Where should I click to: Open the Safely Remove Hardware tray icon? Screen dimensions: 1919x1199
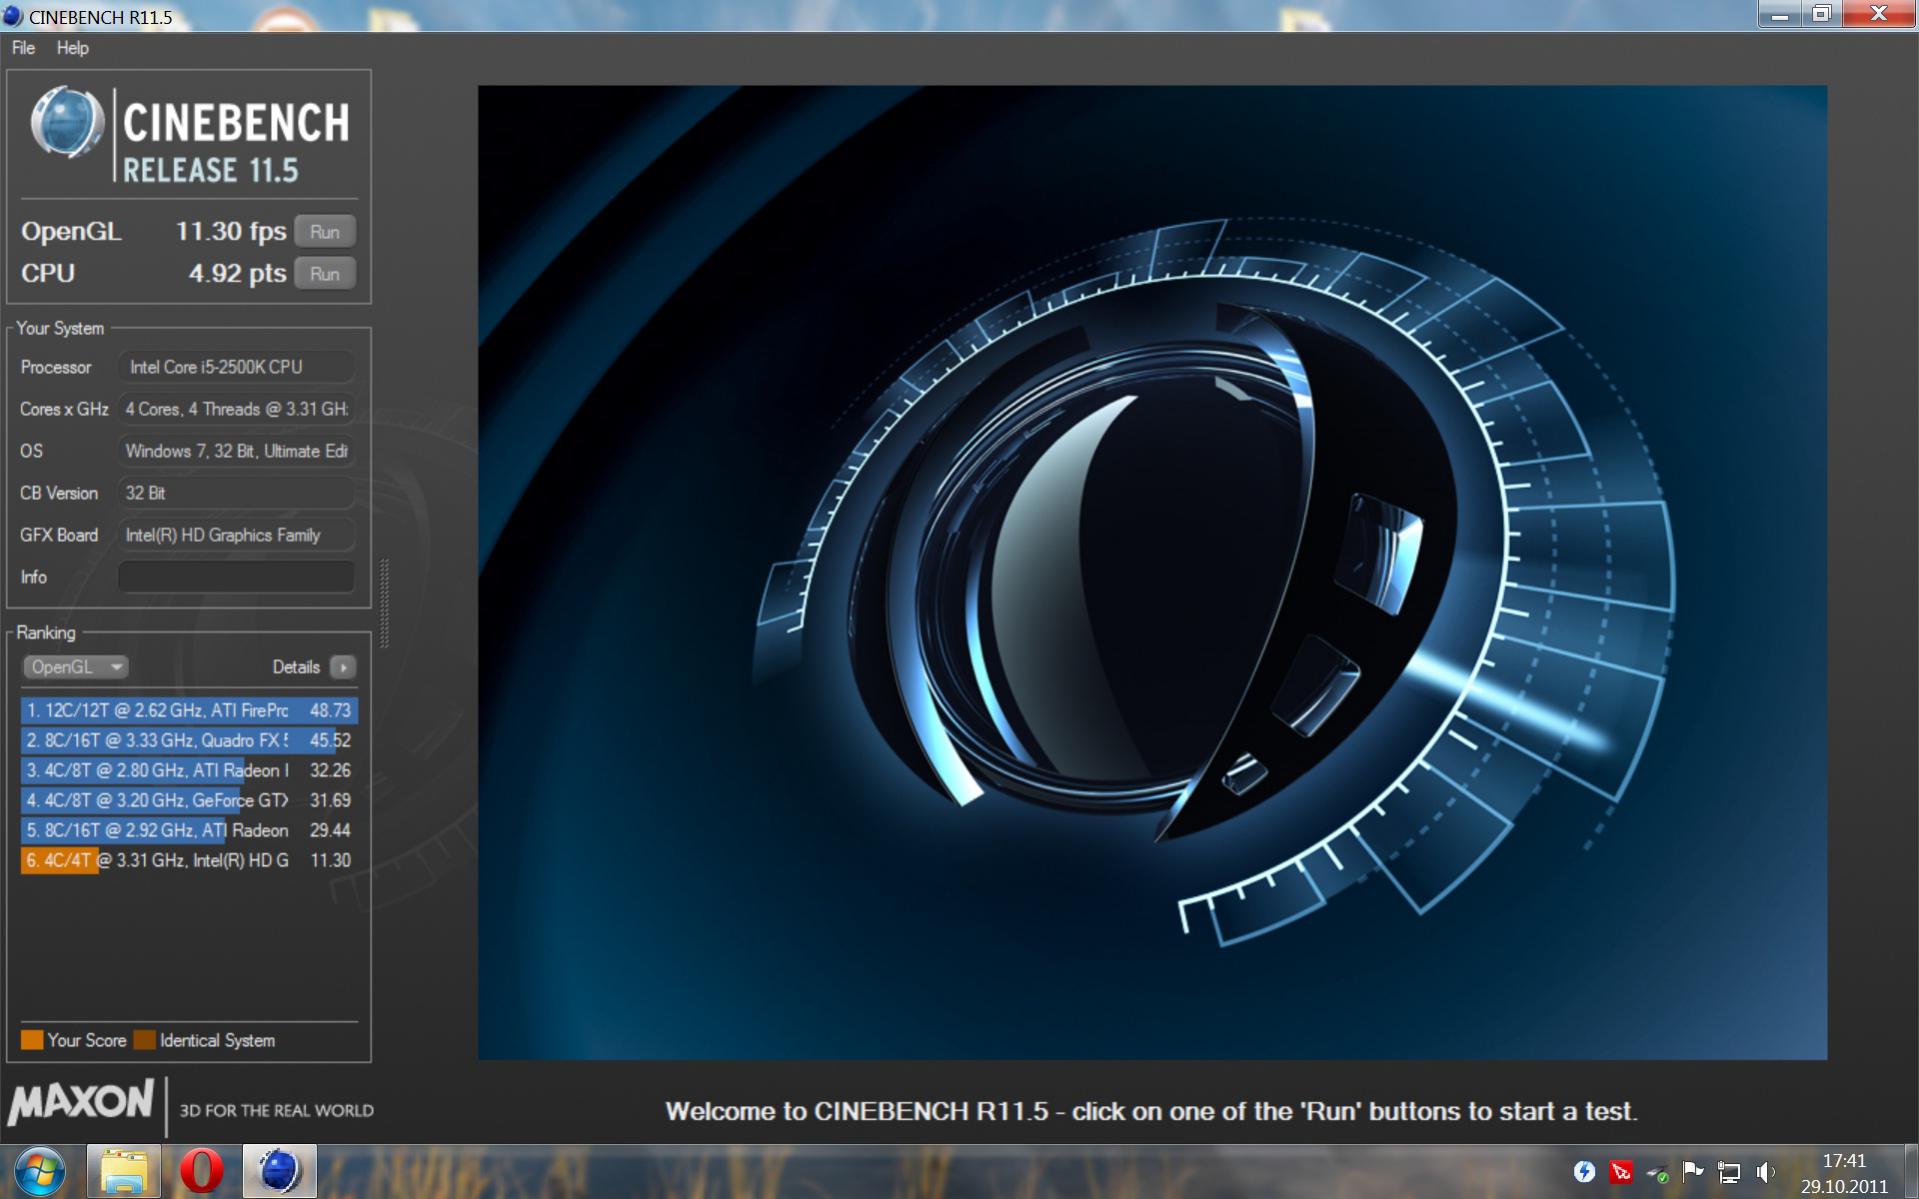click(1657, 1172)
